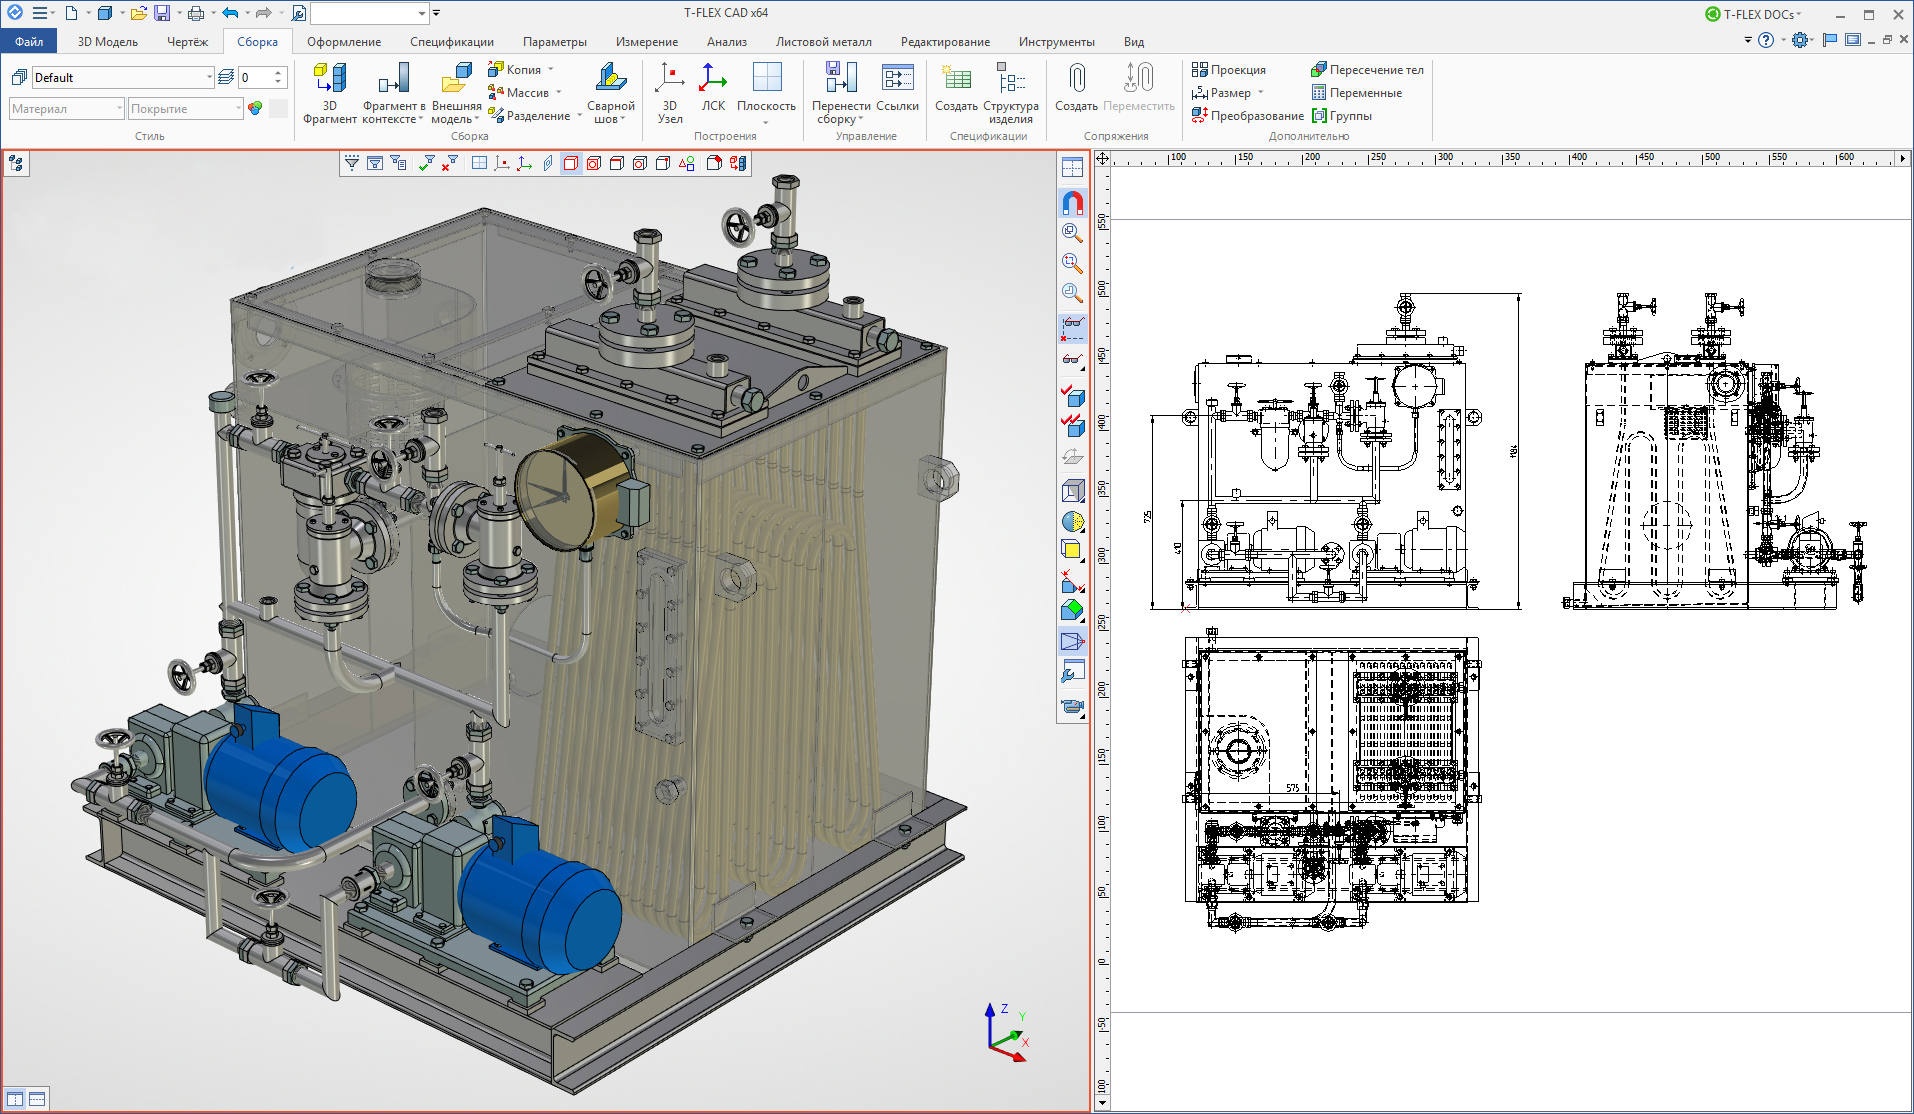Expand the T-FLEX DOCs dropdown
Viewport: 1914px width, 1114px height.
1799,14
